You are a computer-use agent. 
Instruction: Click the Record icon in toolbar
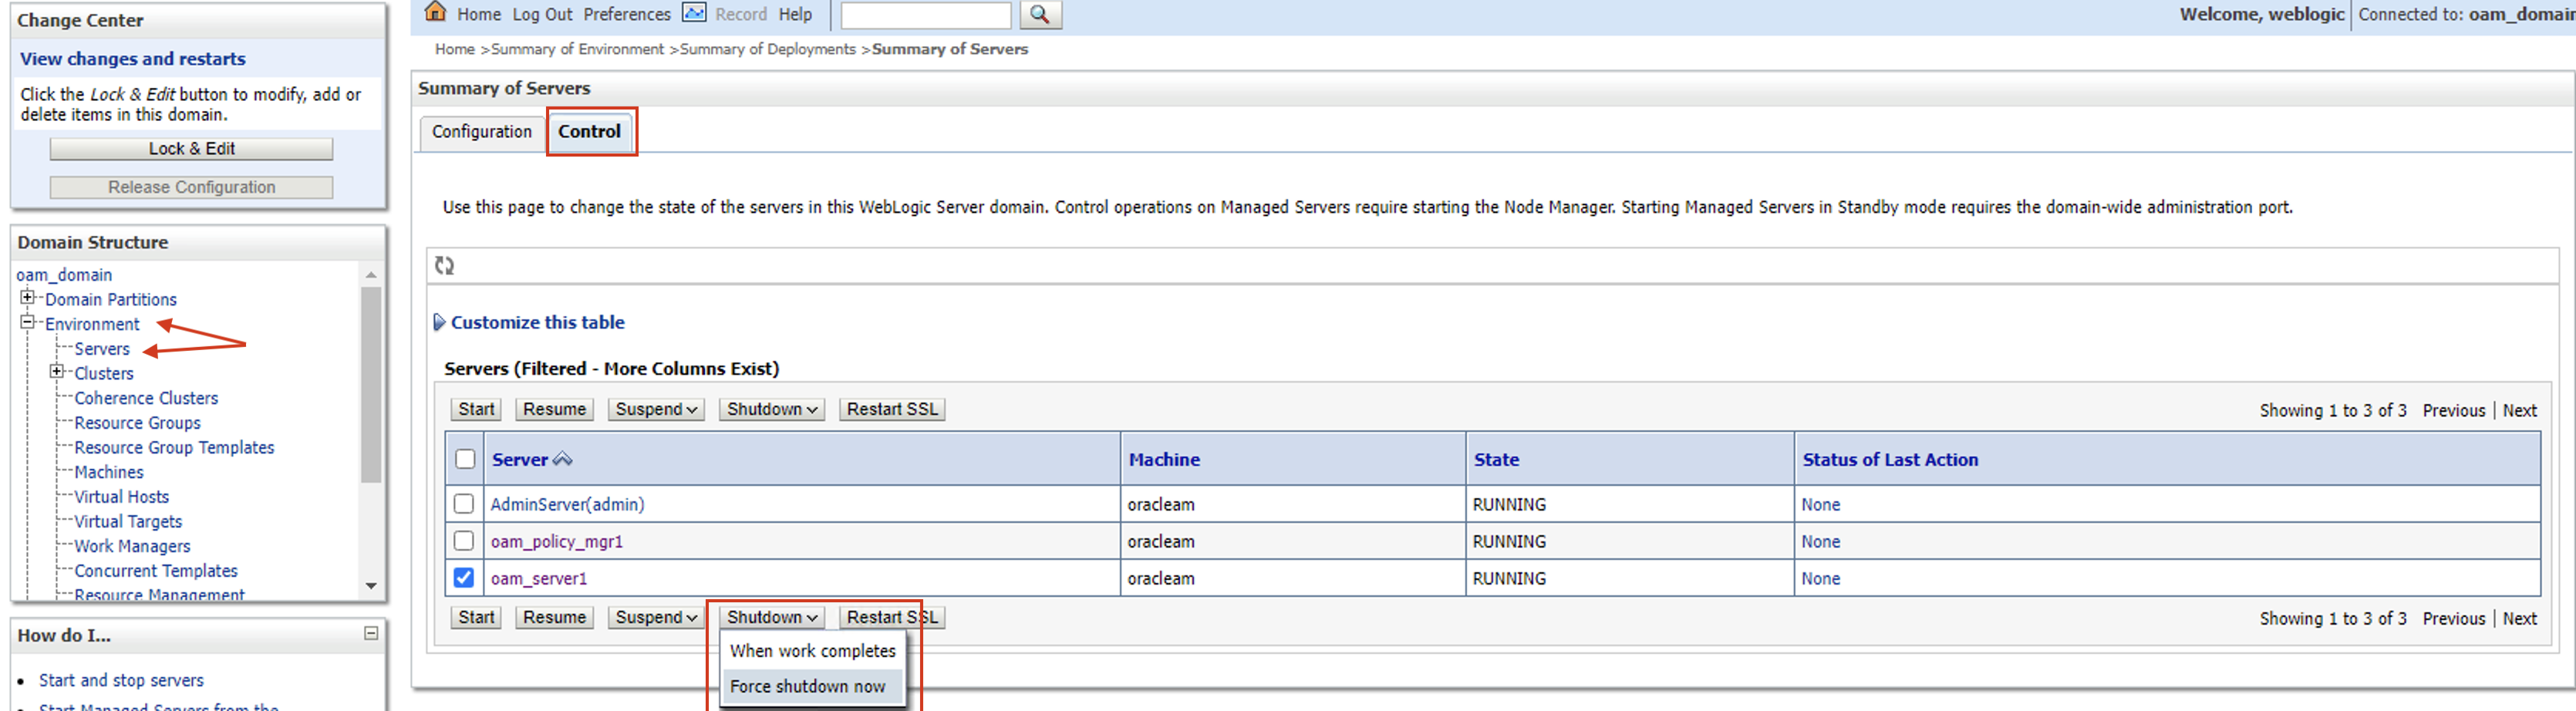(693, 13)
